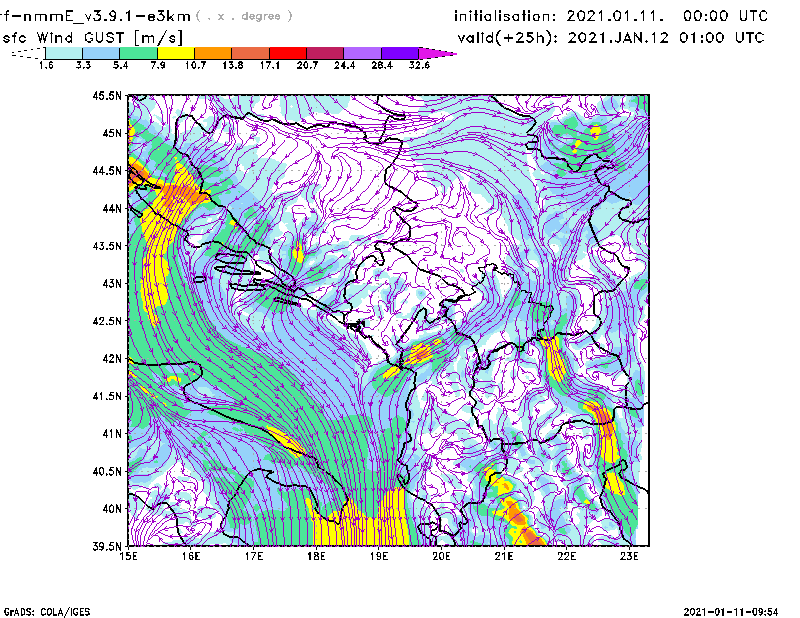This screenshot has height=618, width=800.
Task: Click the '42N' latitude label
Action: click(112, 358)
